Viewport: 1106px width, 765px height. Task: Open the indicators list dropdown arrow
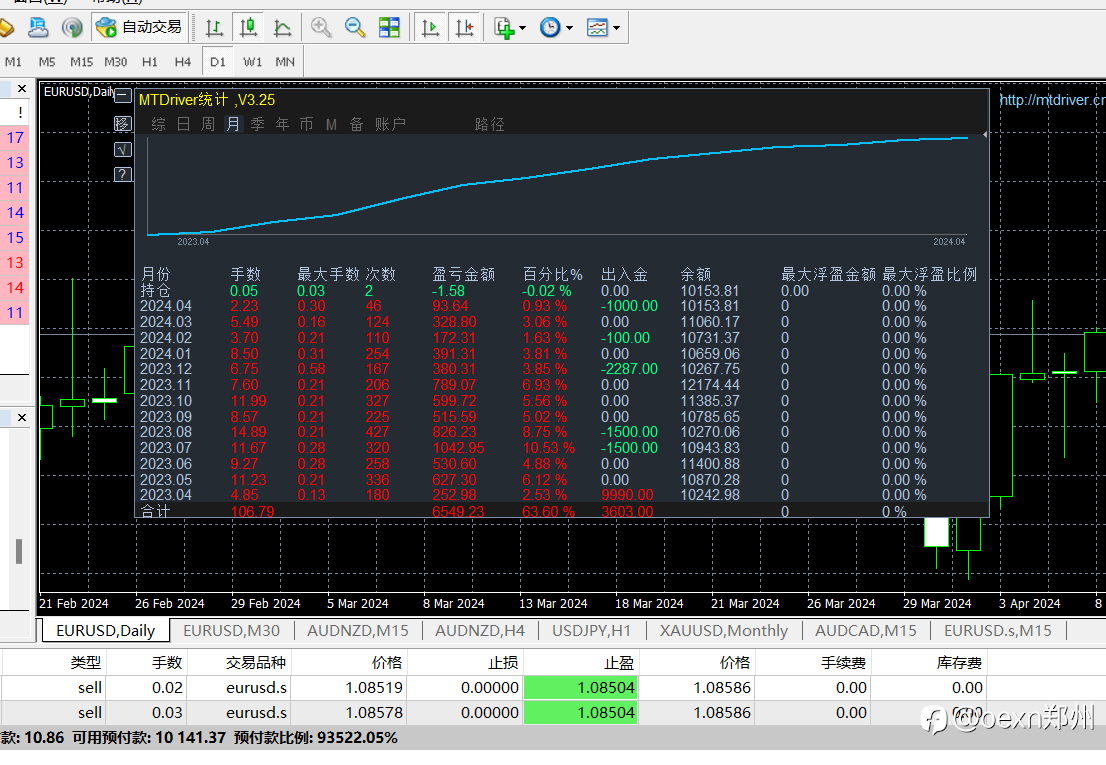523,28
